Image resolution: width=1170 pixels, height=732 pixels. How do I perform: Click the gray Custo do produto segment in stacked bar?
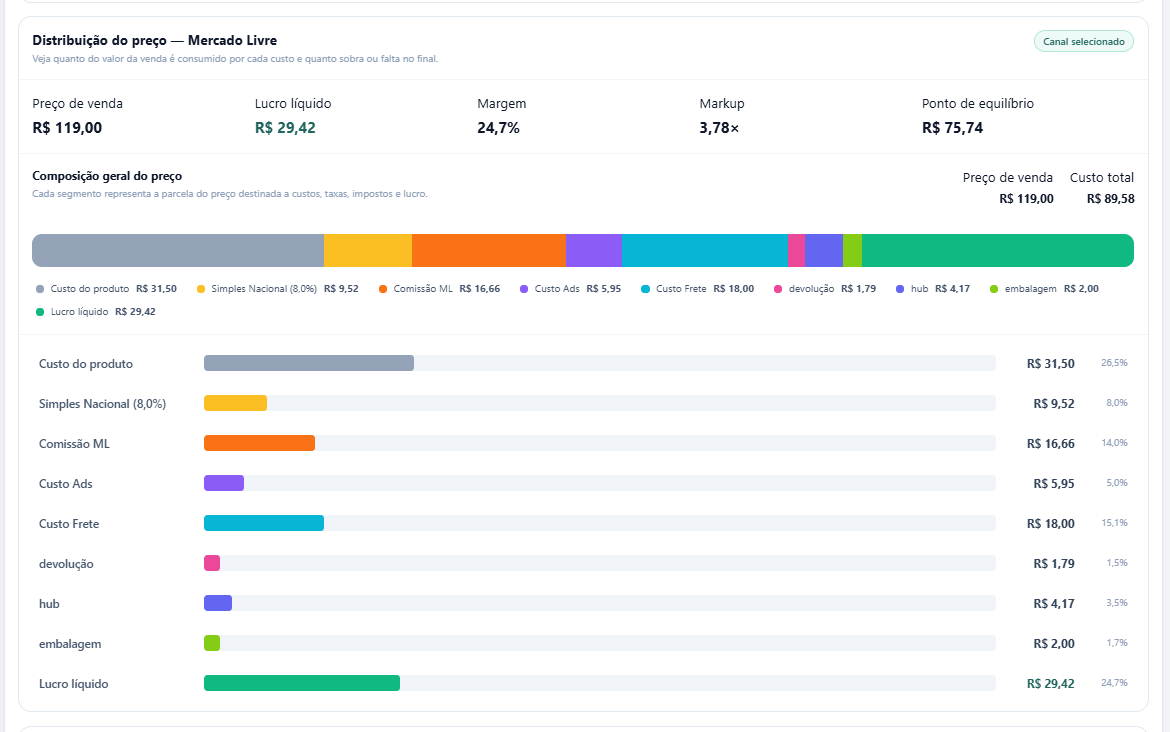click(178, 251)
